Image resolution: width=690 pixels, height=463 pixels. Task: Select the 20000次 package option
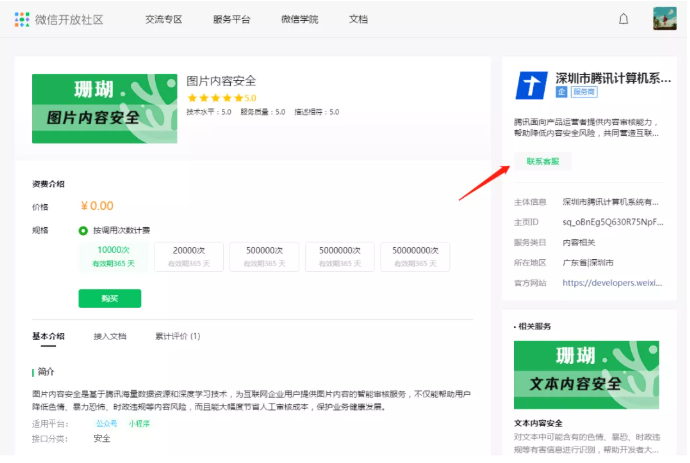pos(189,257)
